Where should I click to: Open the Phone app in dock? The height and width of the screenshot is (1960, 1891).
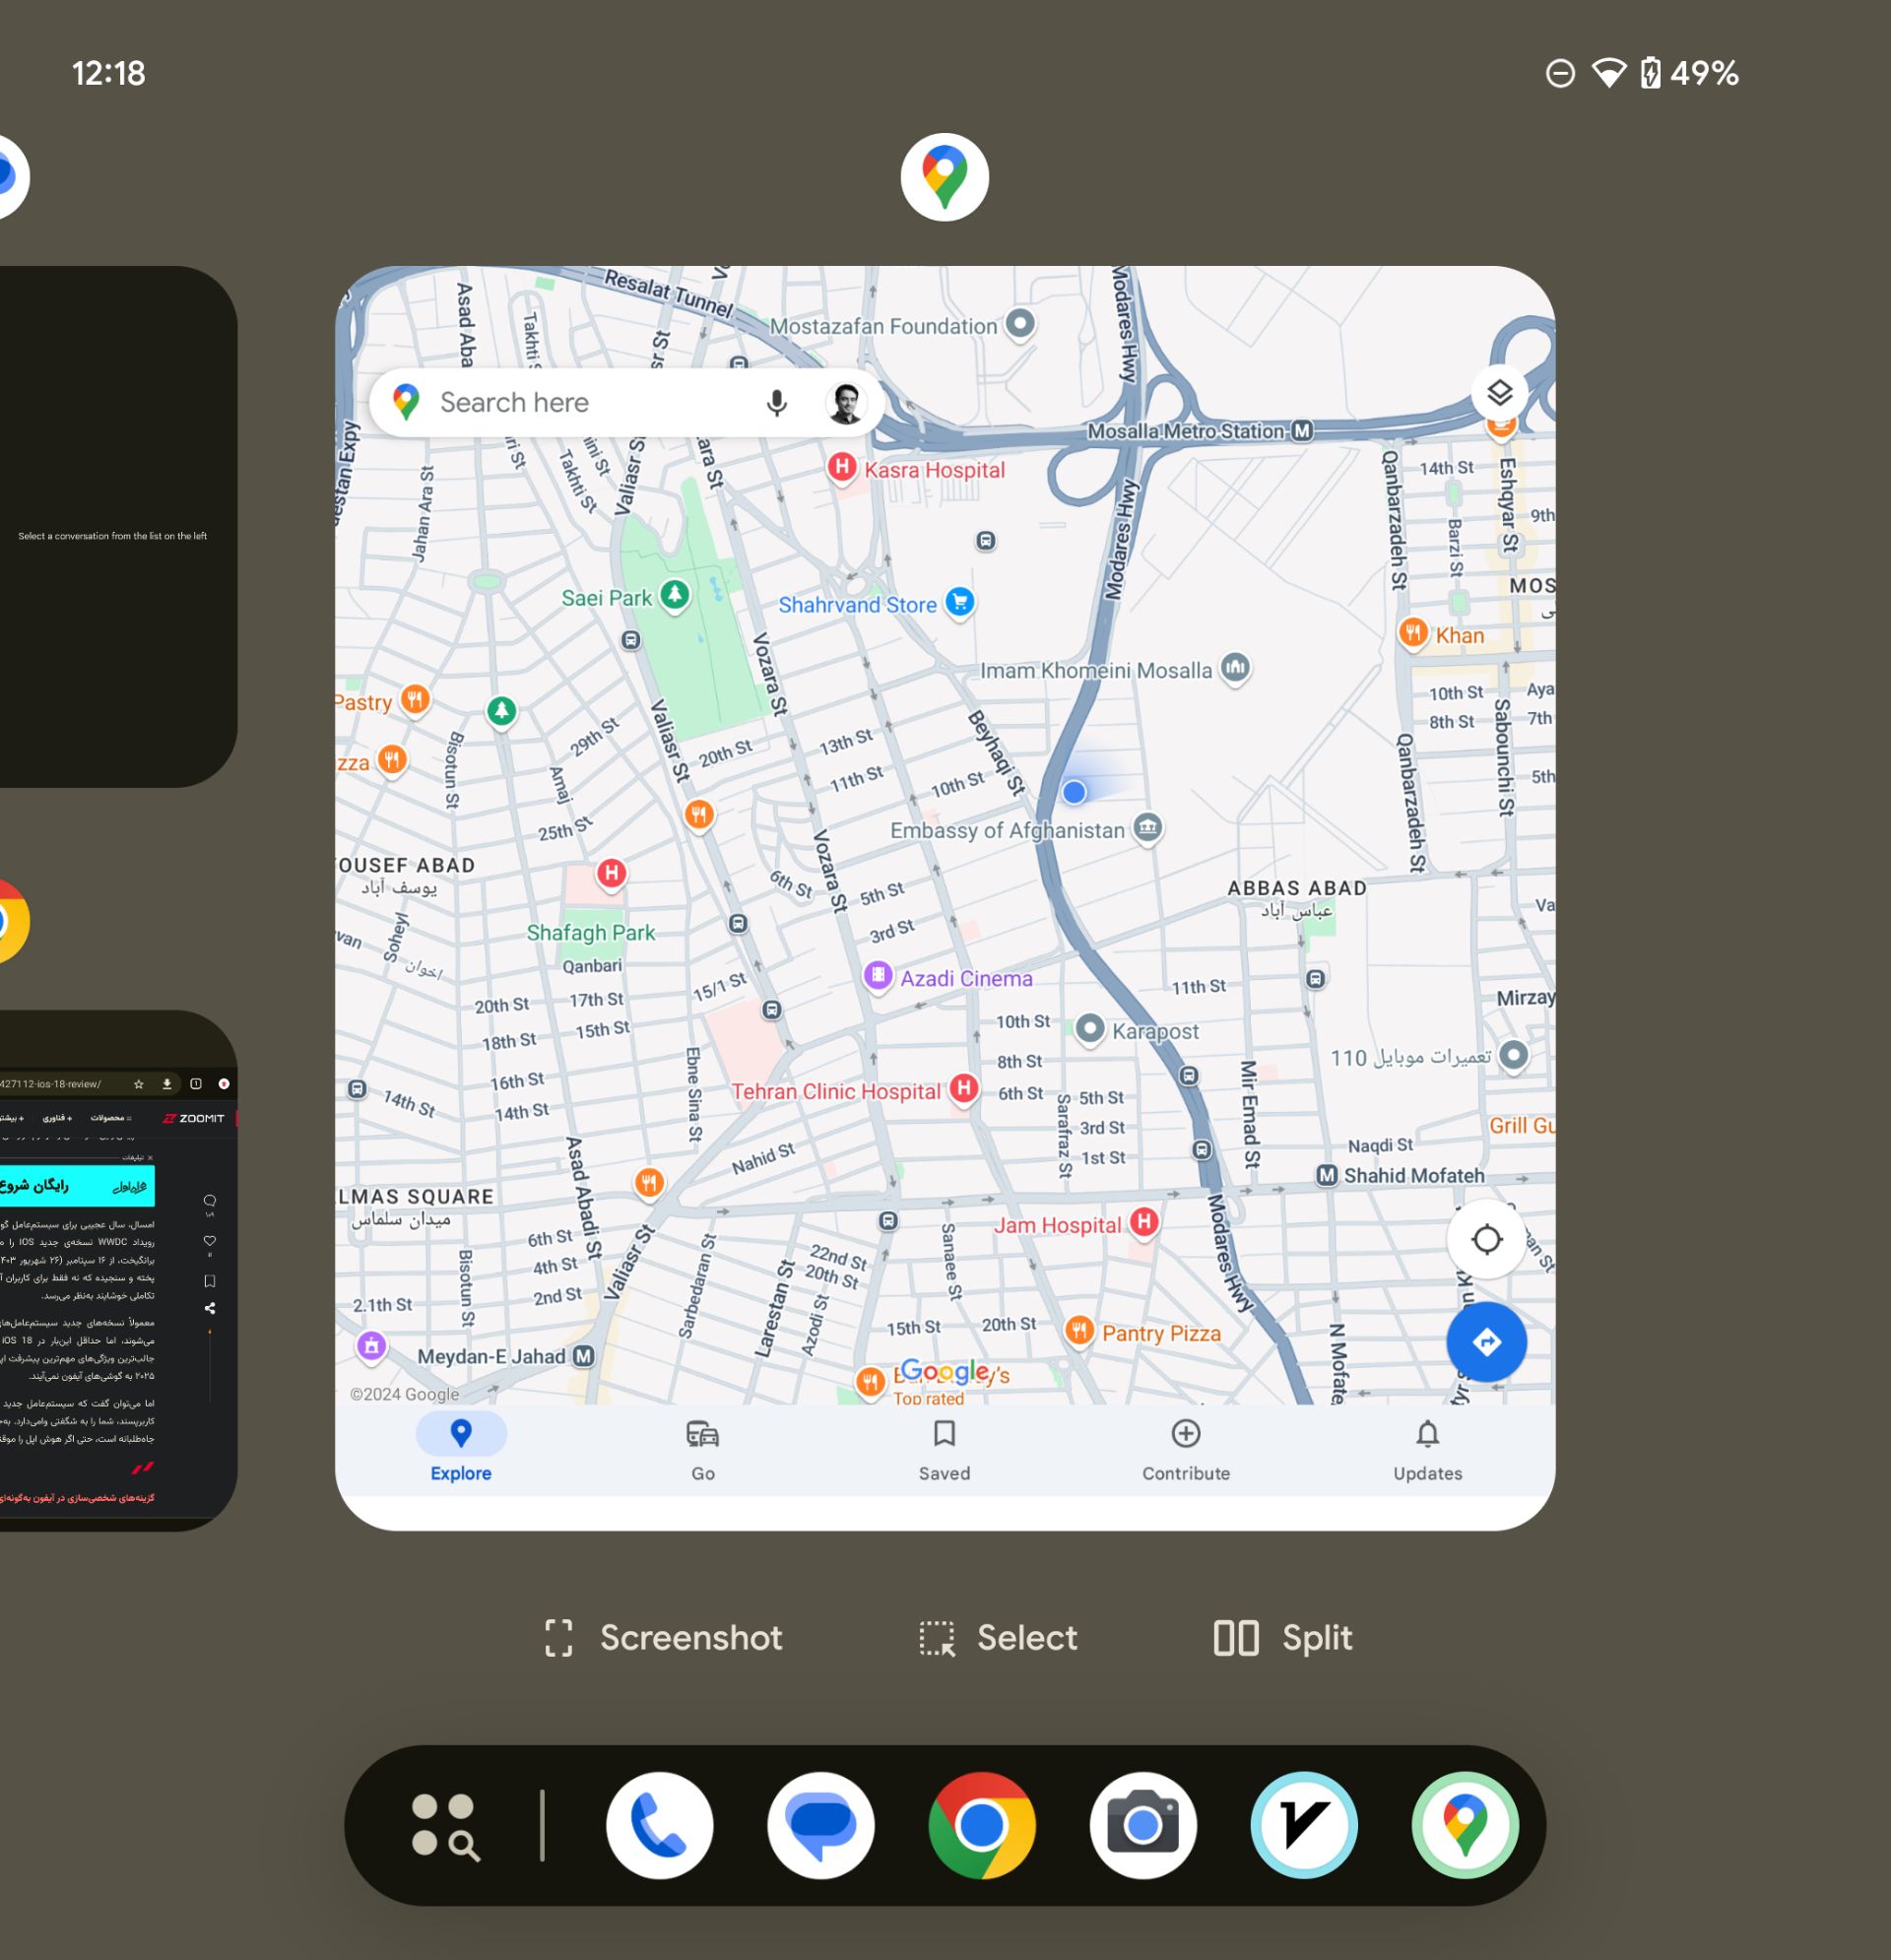click(x=659, y=1825)
